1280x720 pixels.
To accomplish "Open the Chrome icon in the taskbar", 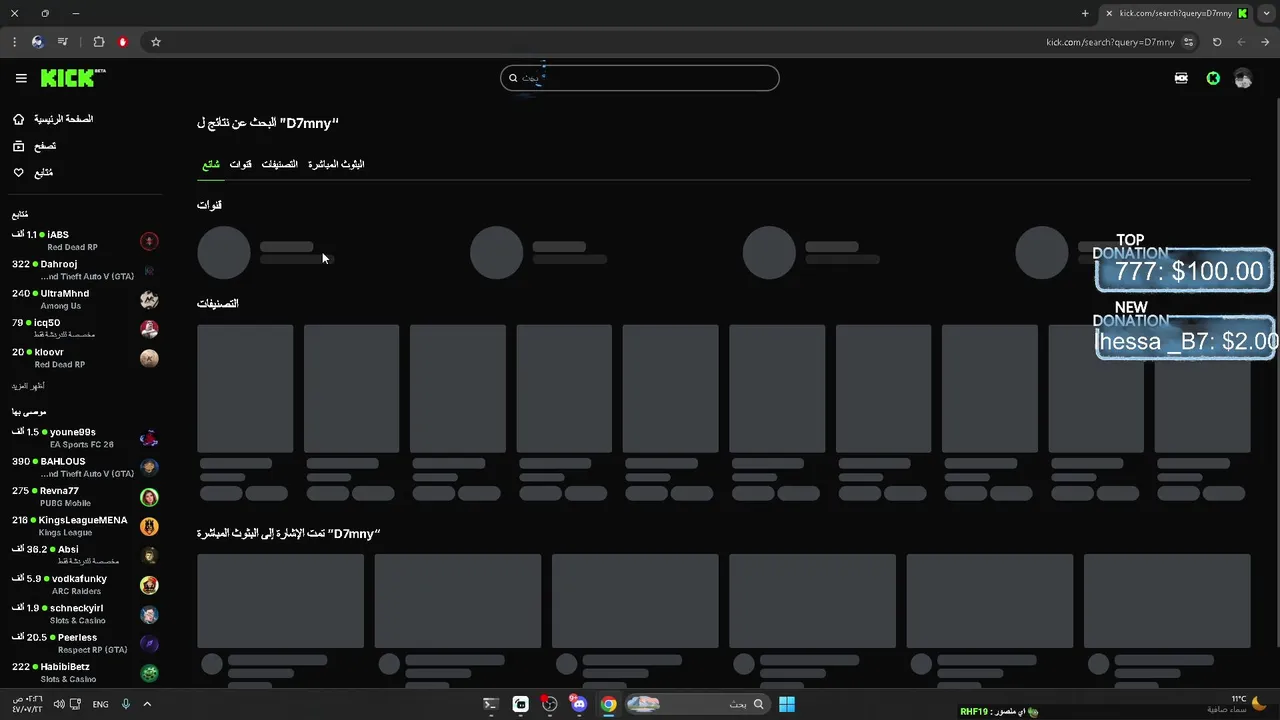I will tap(608, 704).
